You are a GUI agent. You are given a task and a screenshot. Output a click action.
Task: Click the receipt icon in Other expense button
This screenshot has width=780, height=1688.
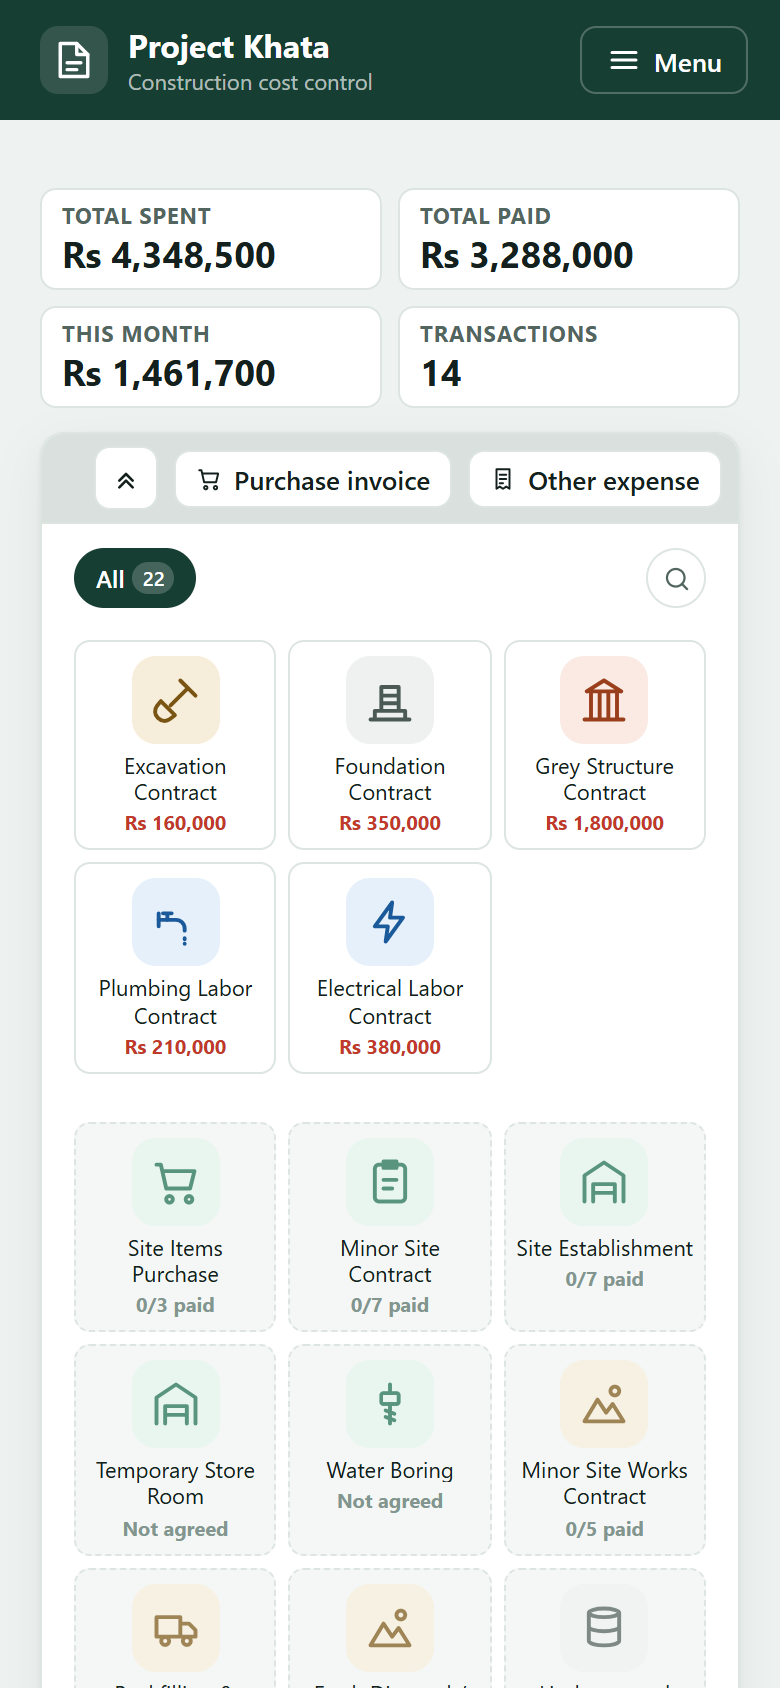click(504, 480)
